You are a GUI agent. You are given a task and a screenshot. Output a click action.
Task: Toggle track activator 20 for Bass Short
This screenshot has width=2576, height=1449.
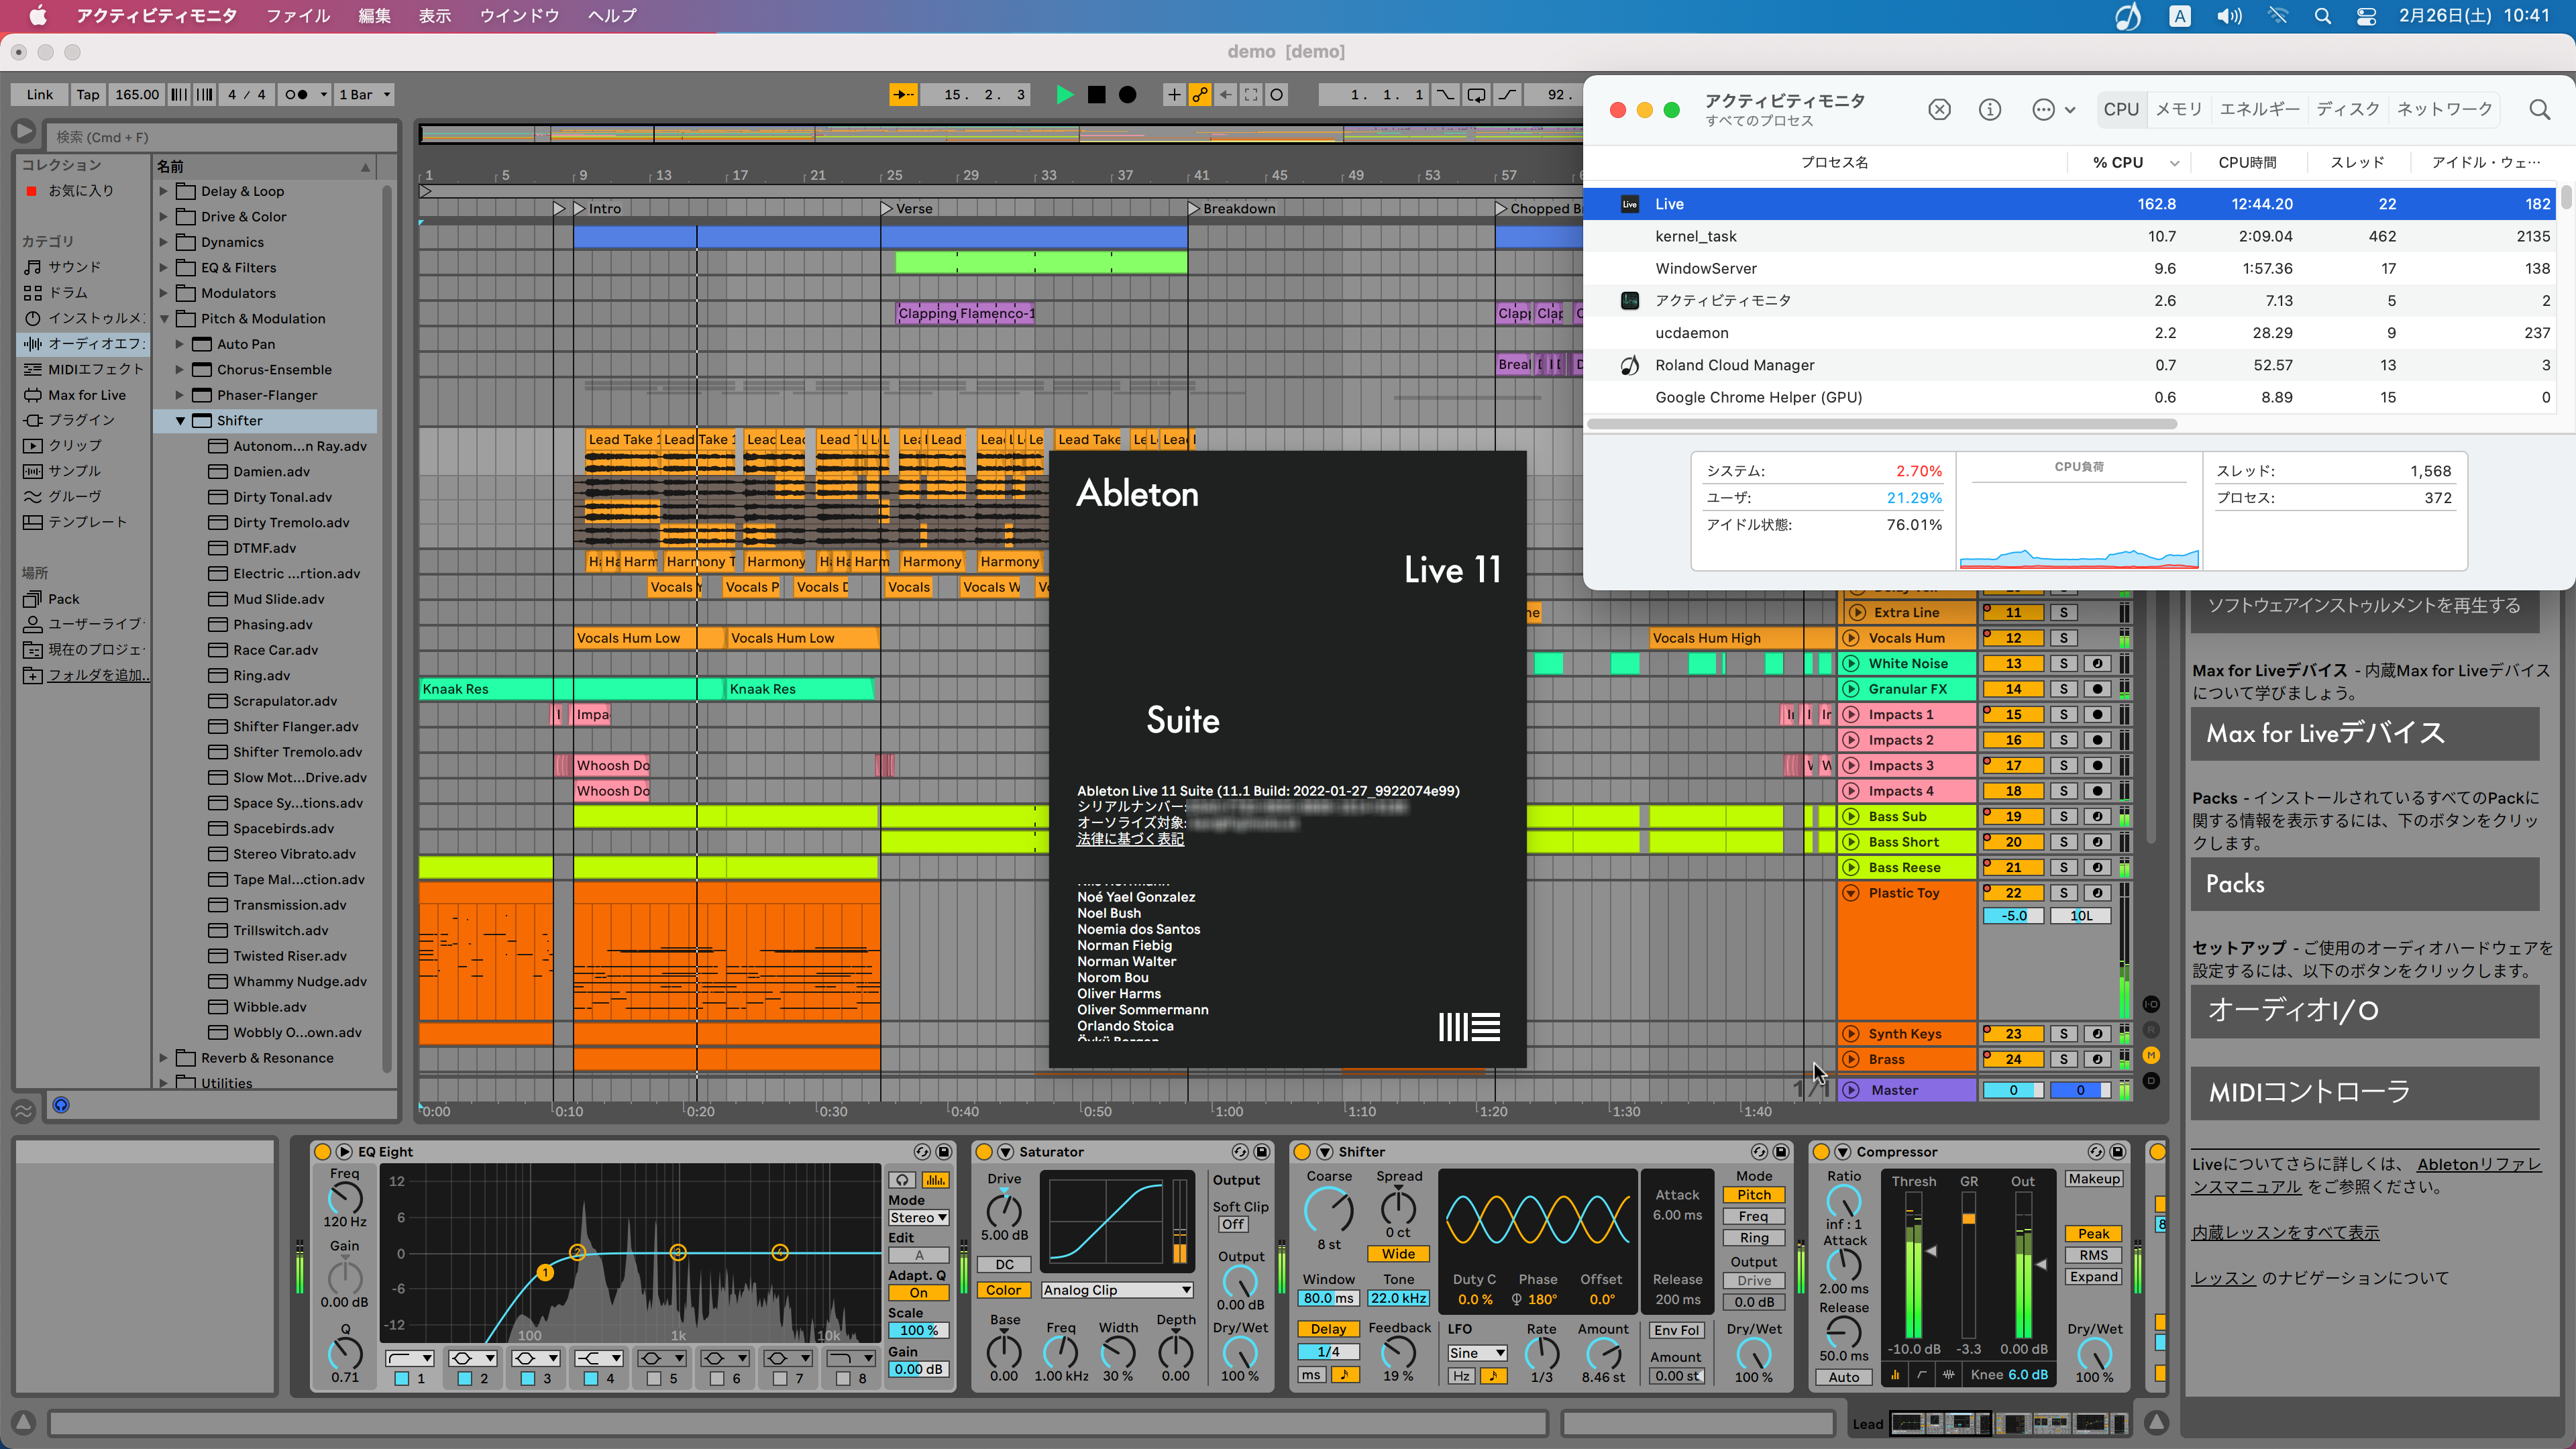(x=2013, y=842)
